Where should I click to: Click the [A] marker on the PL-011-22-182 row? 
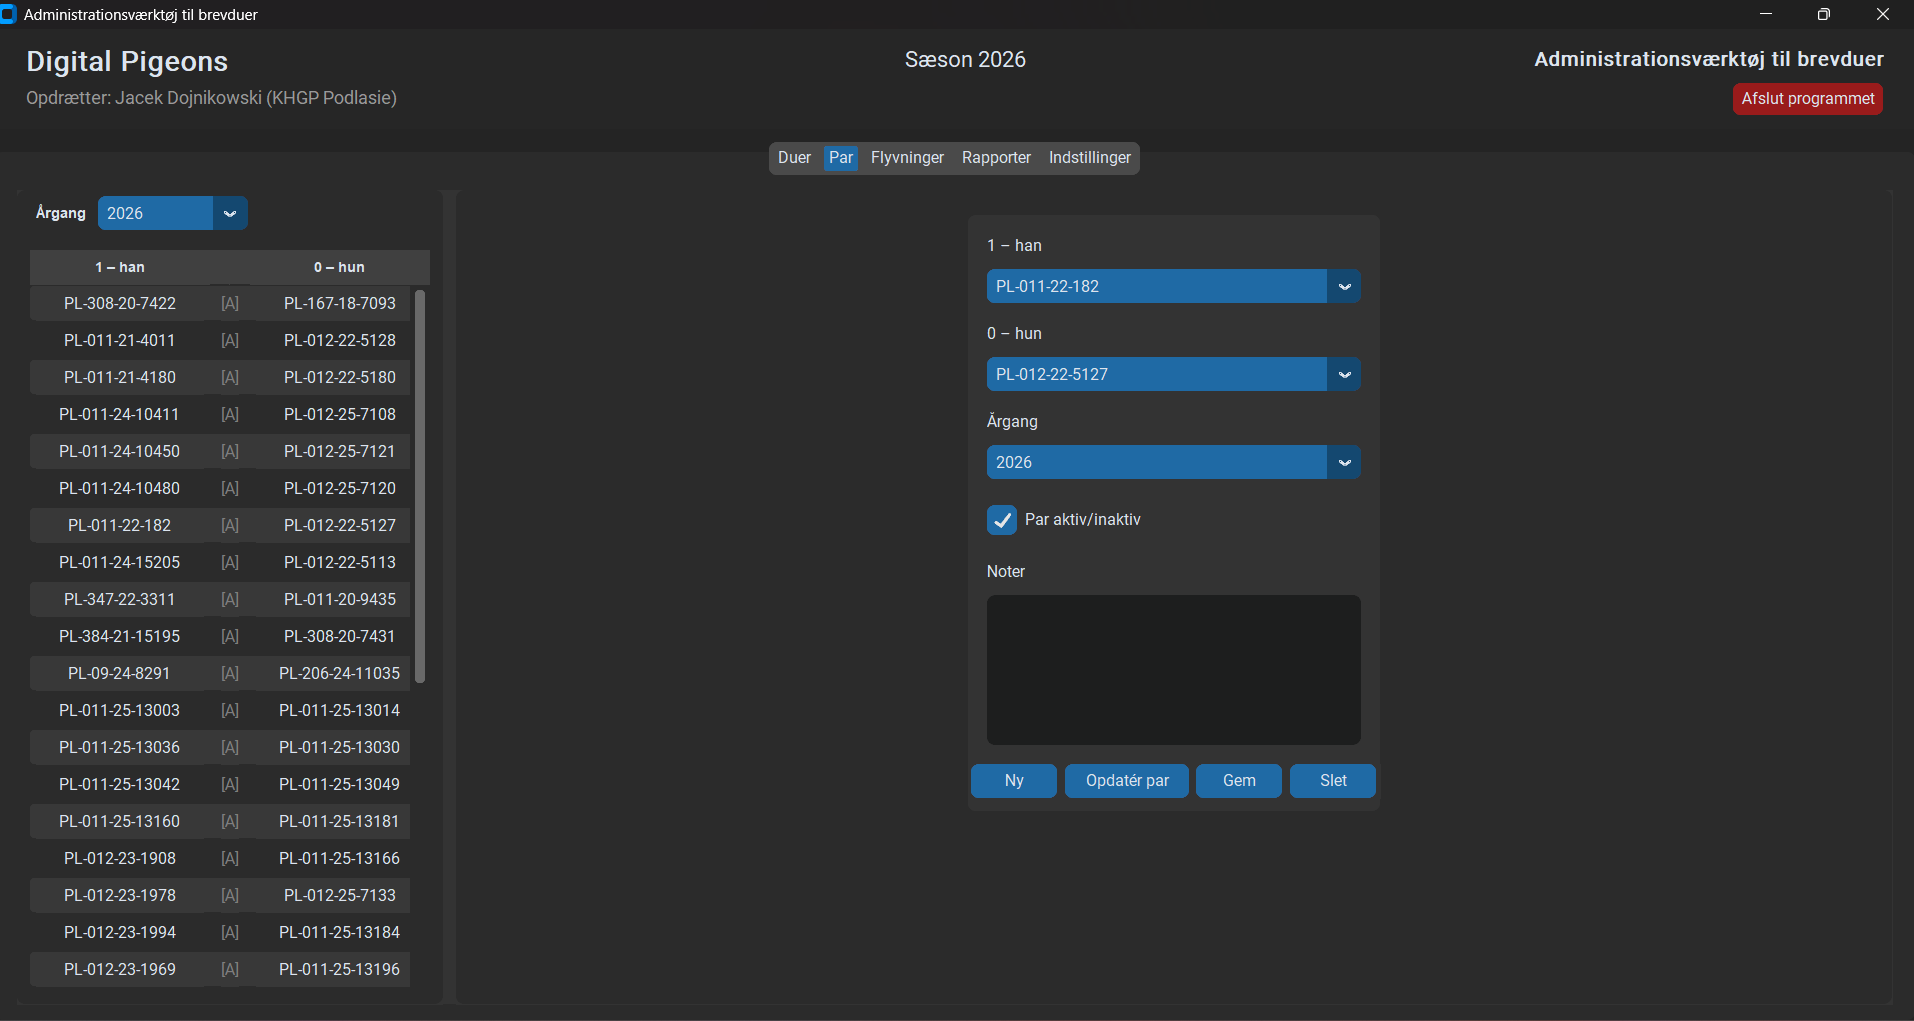pos(230,525)
